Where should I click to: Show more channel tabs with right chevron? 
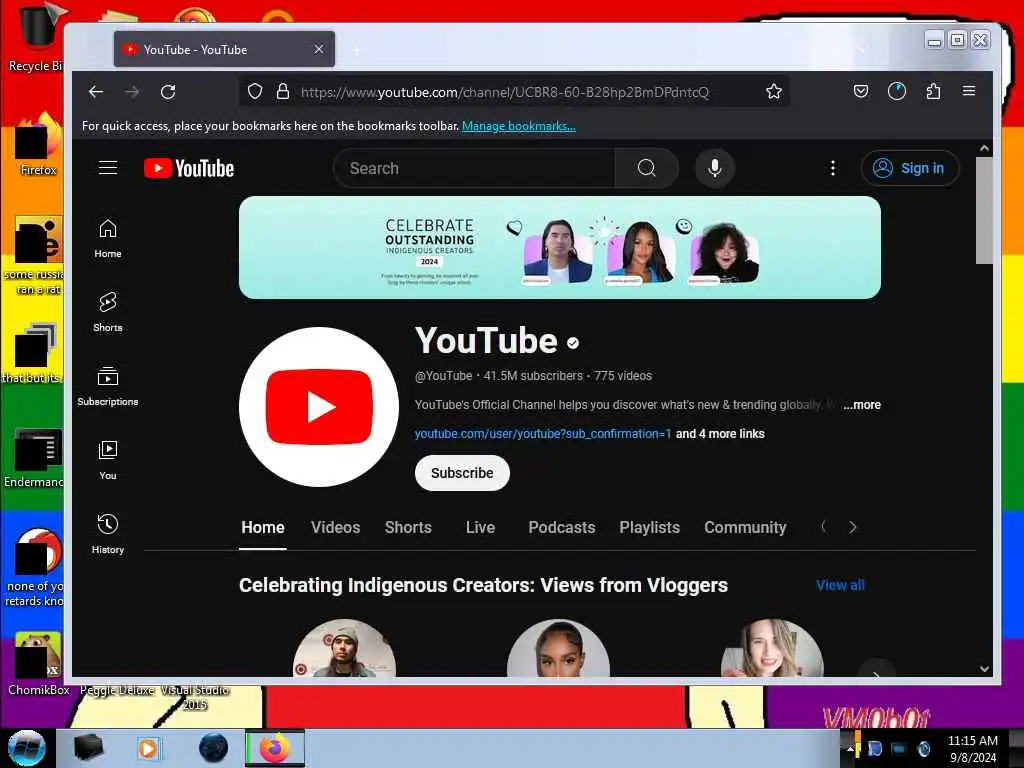852,527
